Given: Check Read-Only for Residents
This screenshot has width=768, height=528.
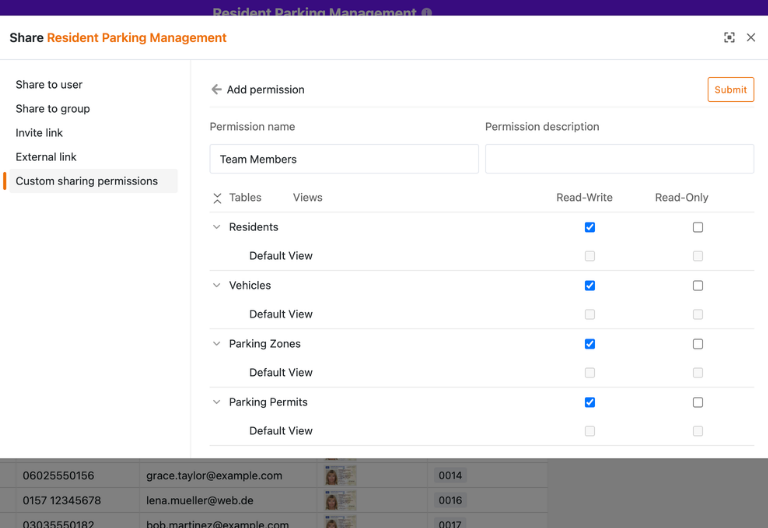Looking at the screenshot, I should [698, 227].
